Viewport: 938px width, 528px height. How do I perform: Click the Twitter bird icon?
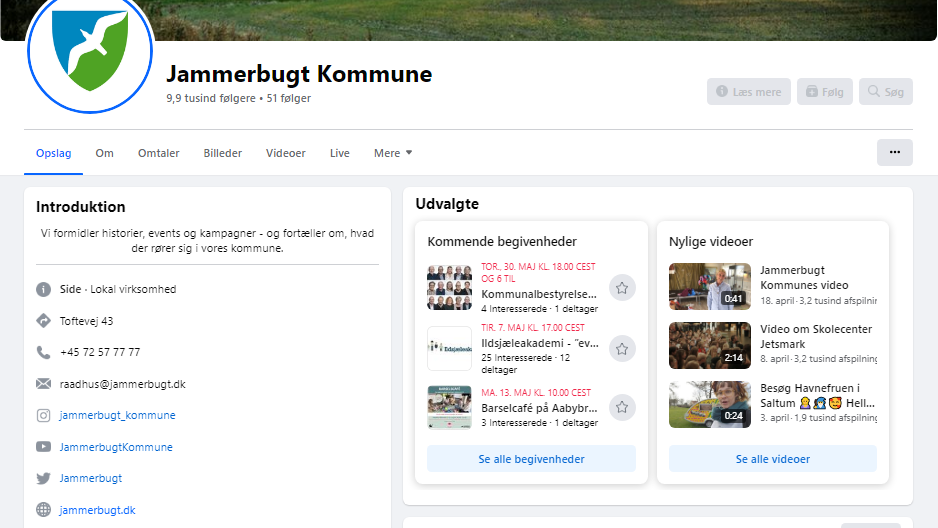[43, 478]
